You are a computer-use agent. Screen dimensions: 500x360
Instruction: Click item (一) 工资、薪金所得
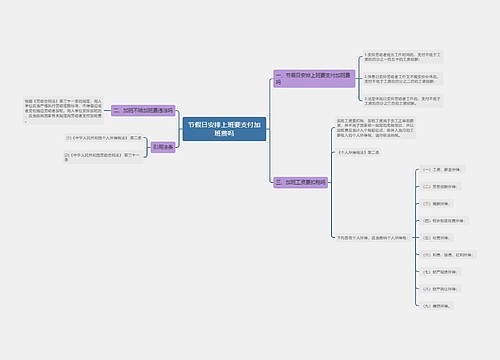pyautogui.click(x=442, y=170)
